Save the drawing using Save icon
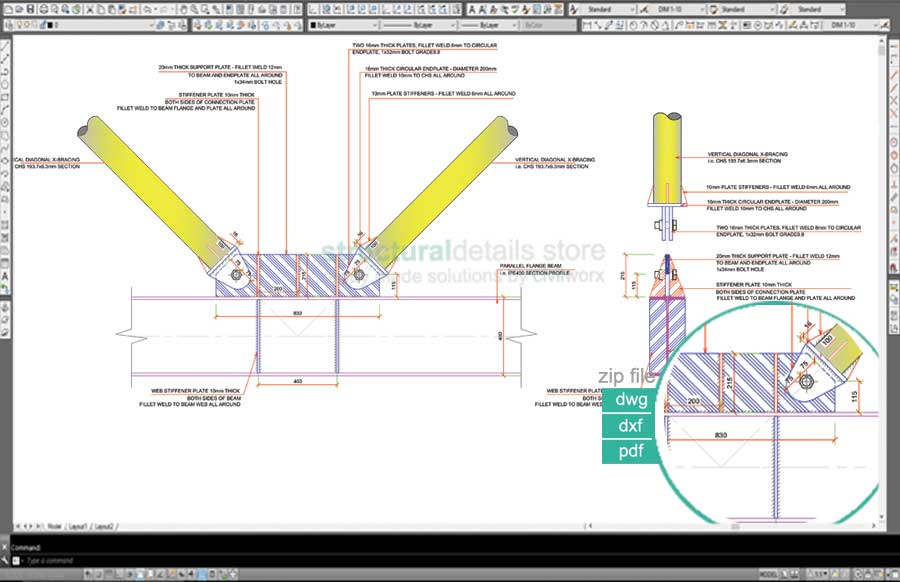This screenshot has height=582, width=900. (x=30, y=9)
